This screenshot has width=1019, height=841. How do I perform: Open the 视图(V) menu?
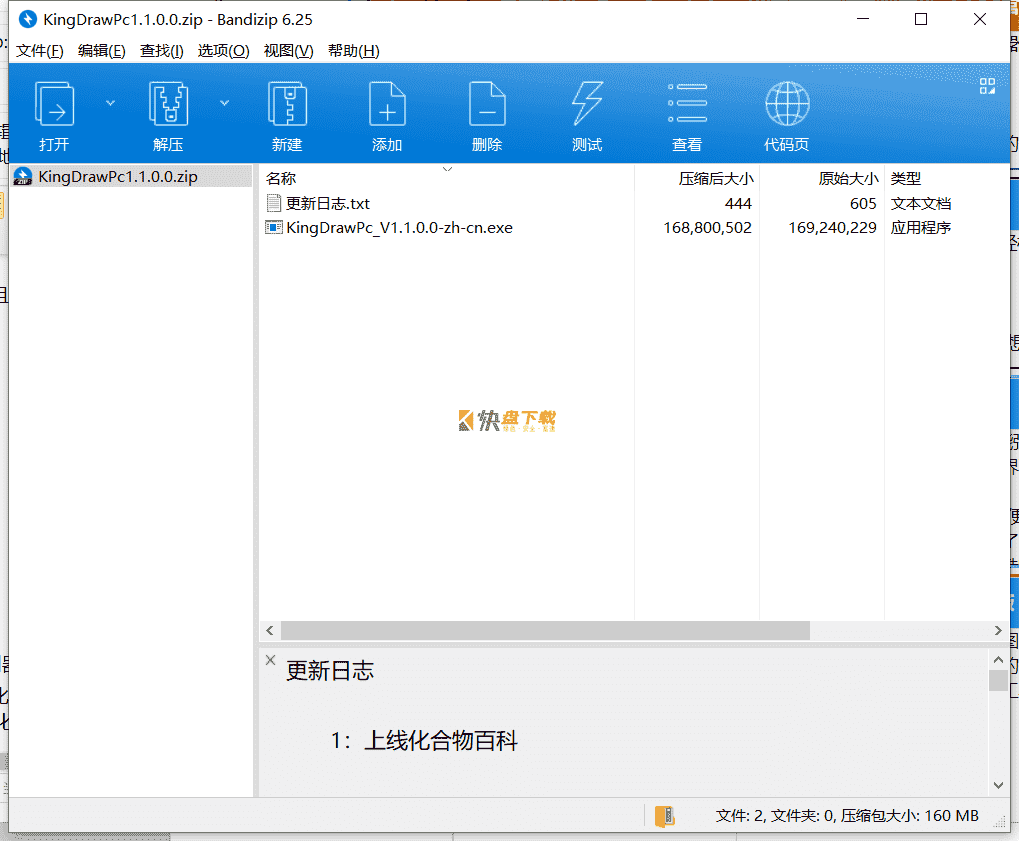click(289, 51)
